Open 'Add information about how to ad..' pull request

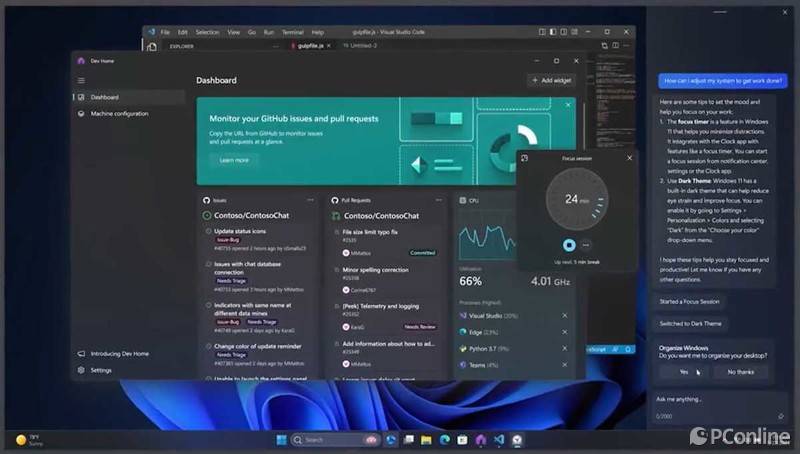(x=388, y=344)
